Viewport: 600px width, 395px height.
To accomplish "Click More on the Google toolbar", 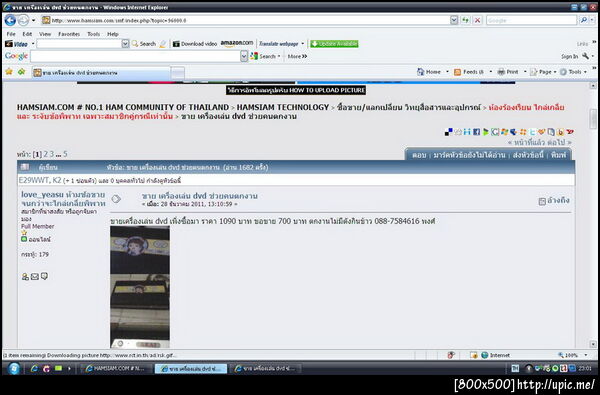I will click(x=297, y=56).
